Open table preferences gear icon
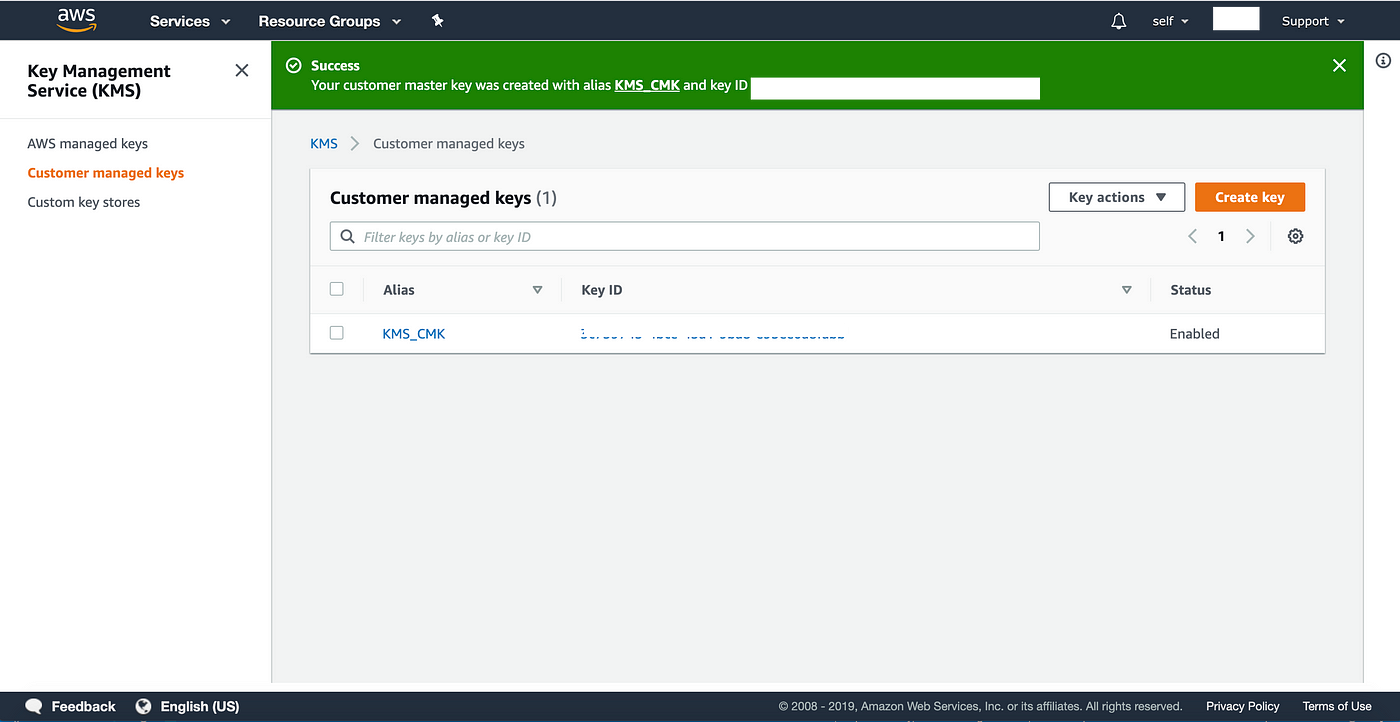This screenshot has width=1400, height=722. (x=1295, y=236)
